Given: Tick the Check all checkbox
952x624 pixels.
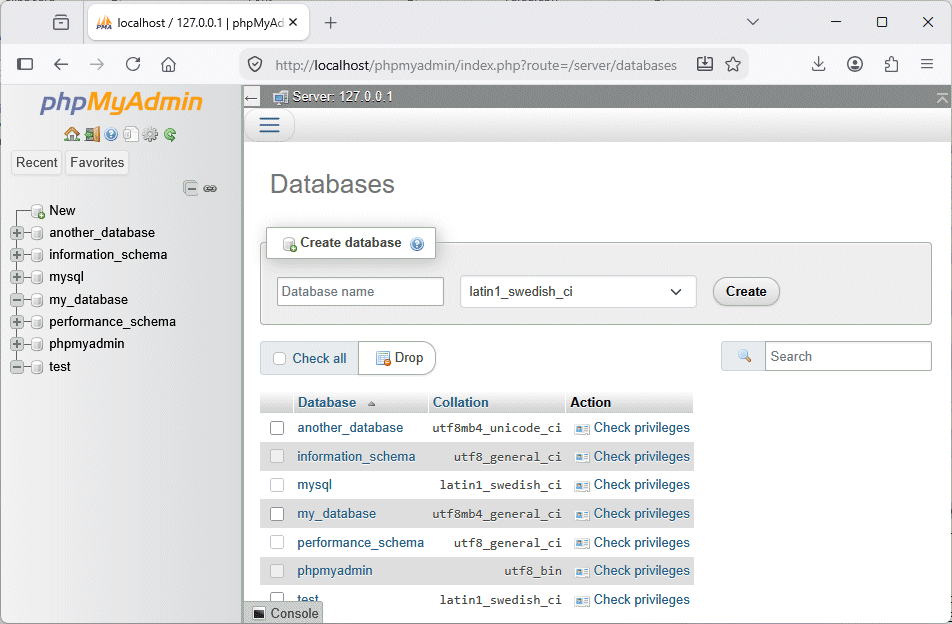Looking at the screenshot, I should pos(279,359).
